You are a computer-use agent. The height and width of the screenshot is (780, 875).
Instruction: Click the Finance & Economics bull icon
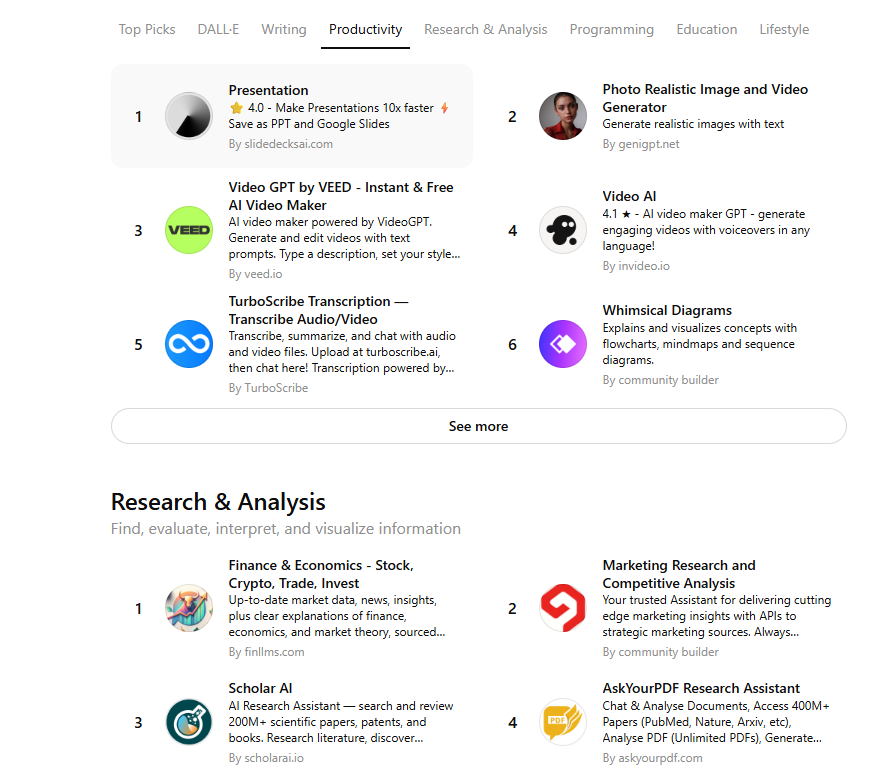point(189,608)
